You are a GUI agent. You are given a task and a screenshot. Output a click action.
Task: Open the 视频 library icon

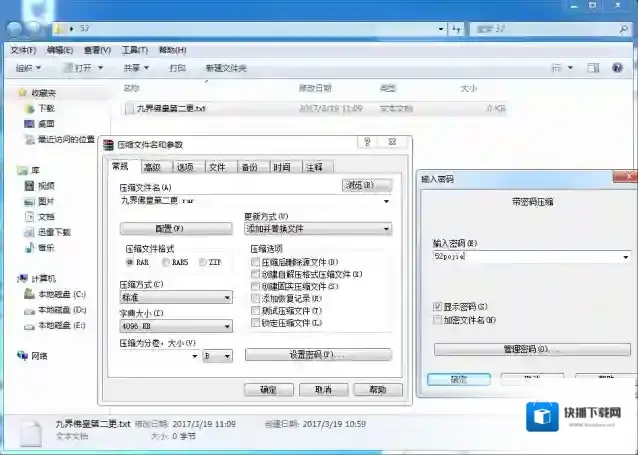[31, 185]
